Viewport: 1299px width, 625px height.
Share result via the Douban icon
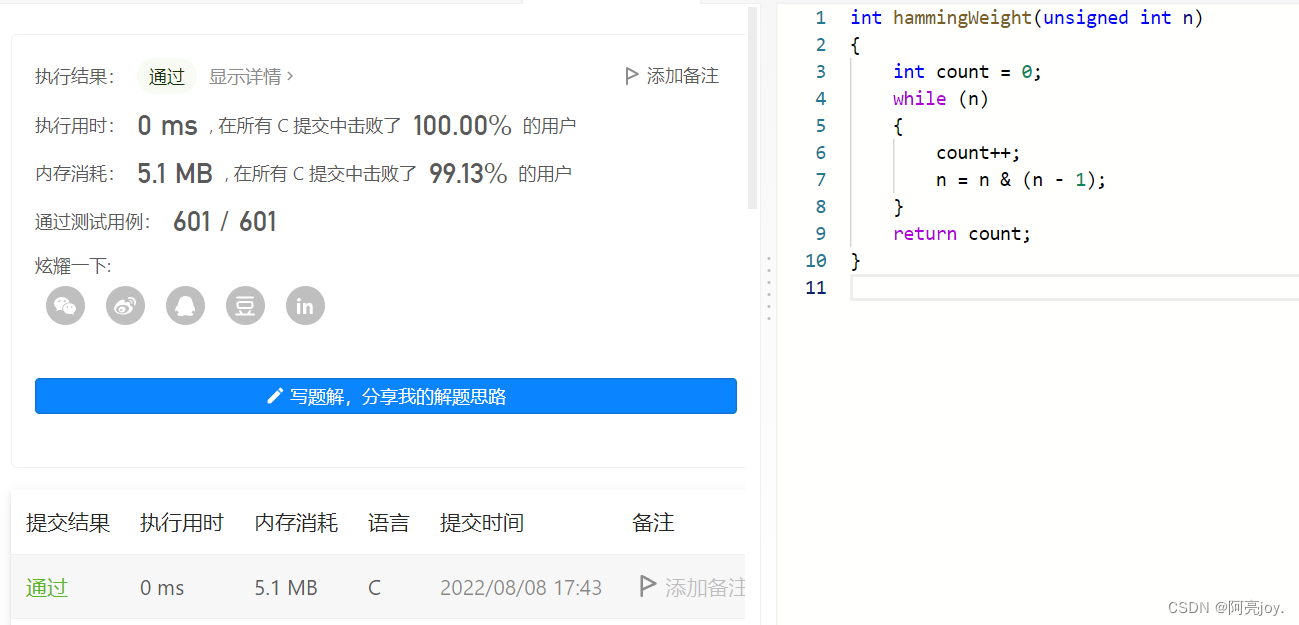(x=245, y=305)
